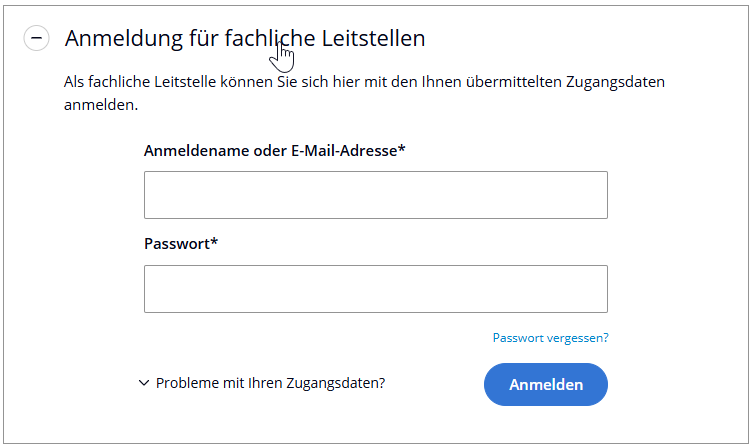754x447 pixels.
Task: Select the username or e-mail text box
Action: (x=375, y=195)
